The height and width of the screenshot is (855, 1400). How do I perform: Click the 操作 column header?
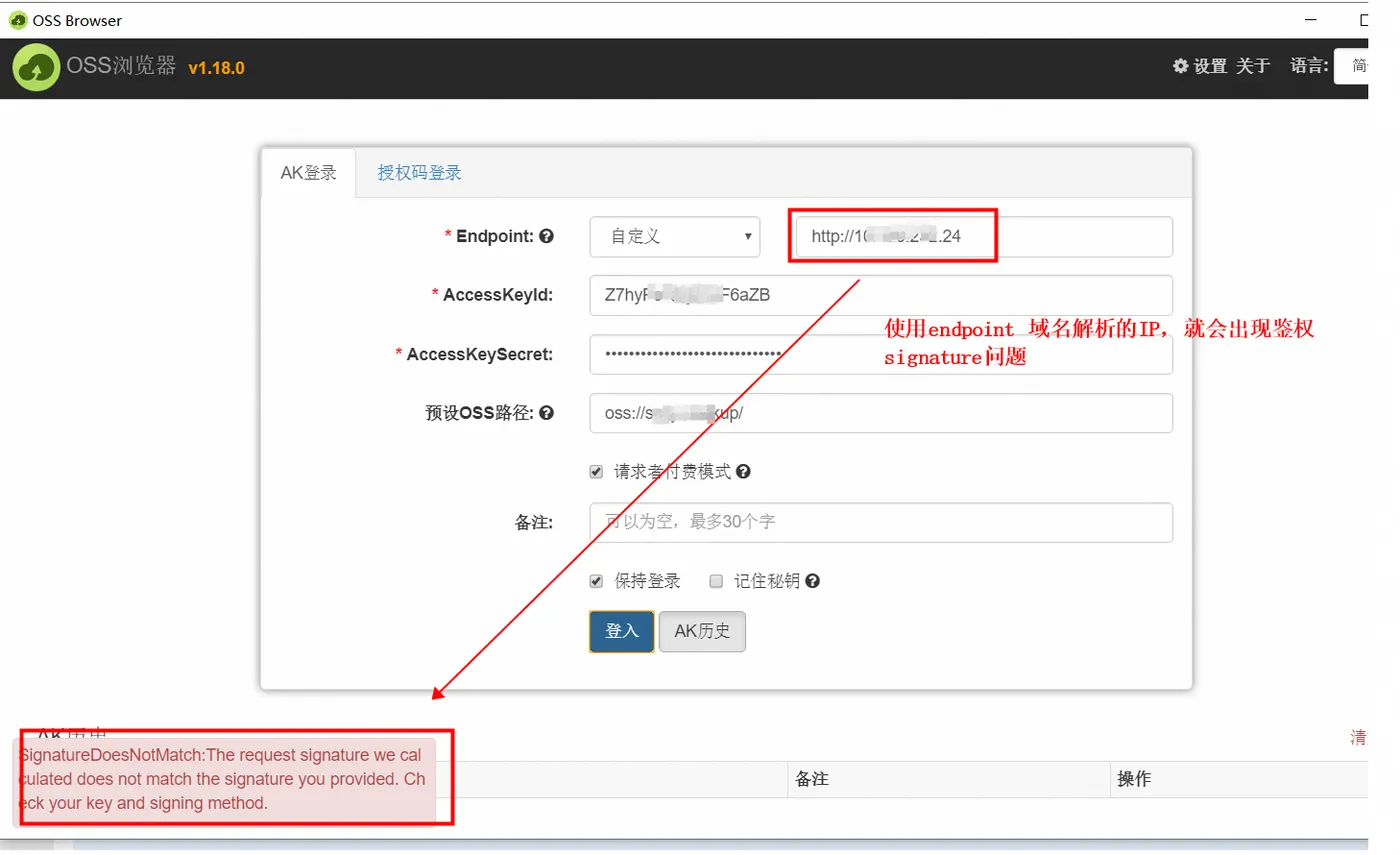coord(1134,779)
